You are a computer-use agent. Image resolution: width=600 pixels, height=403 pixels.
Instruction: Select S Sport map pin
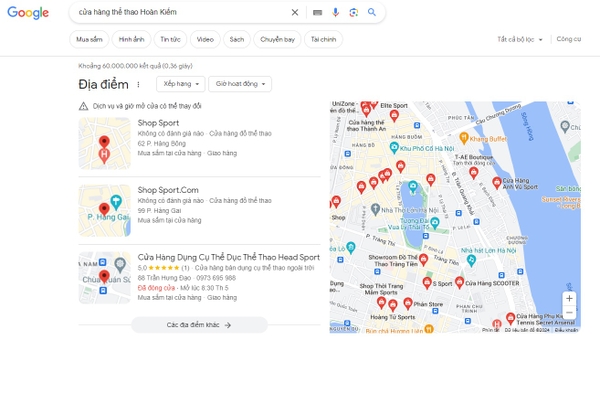point(427,282)
